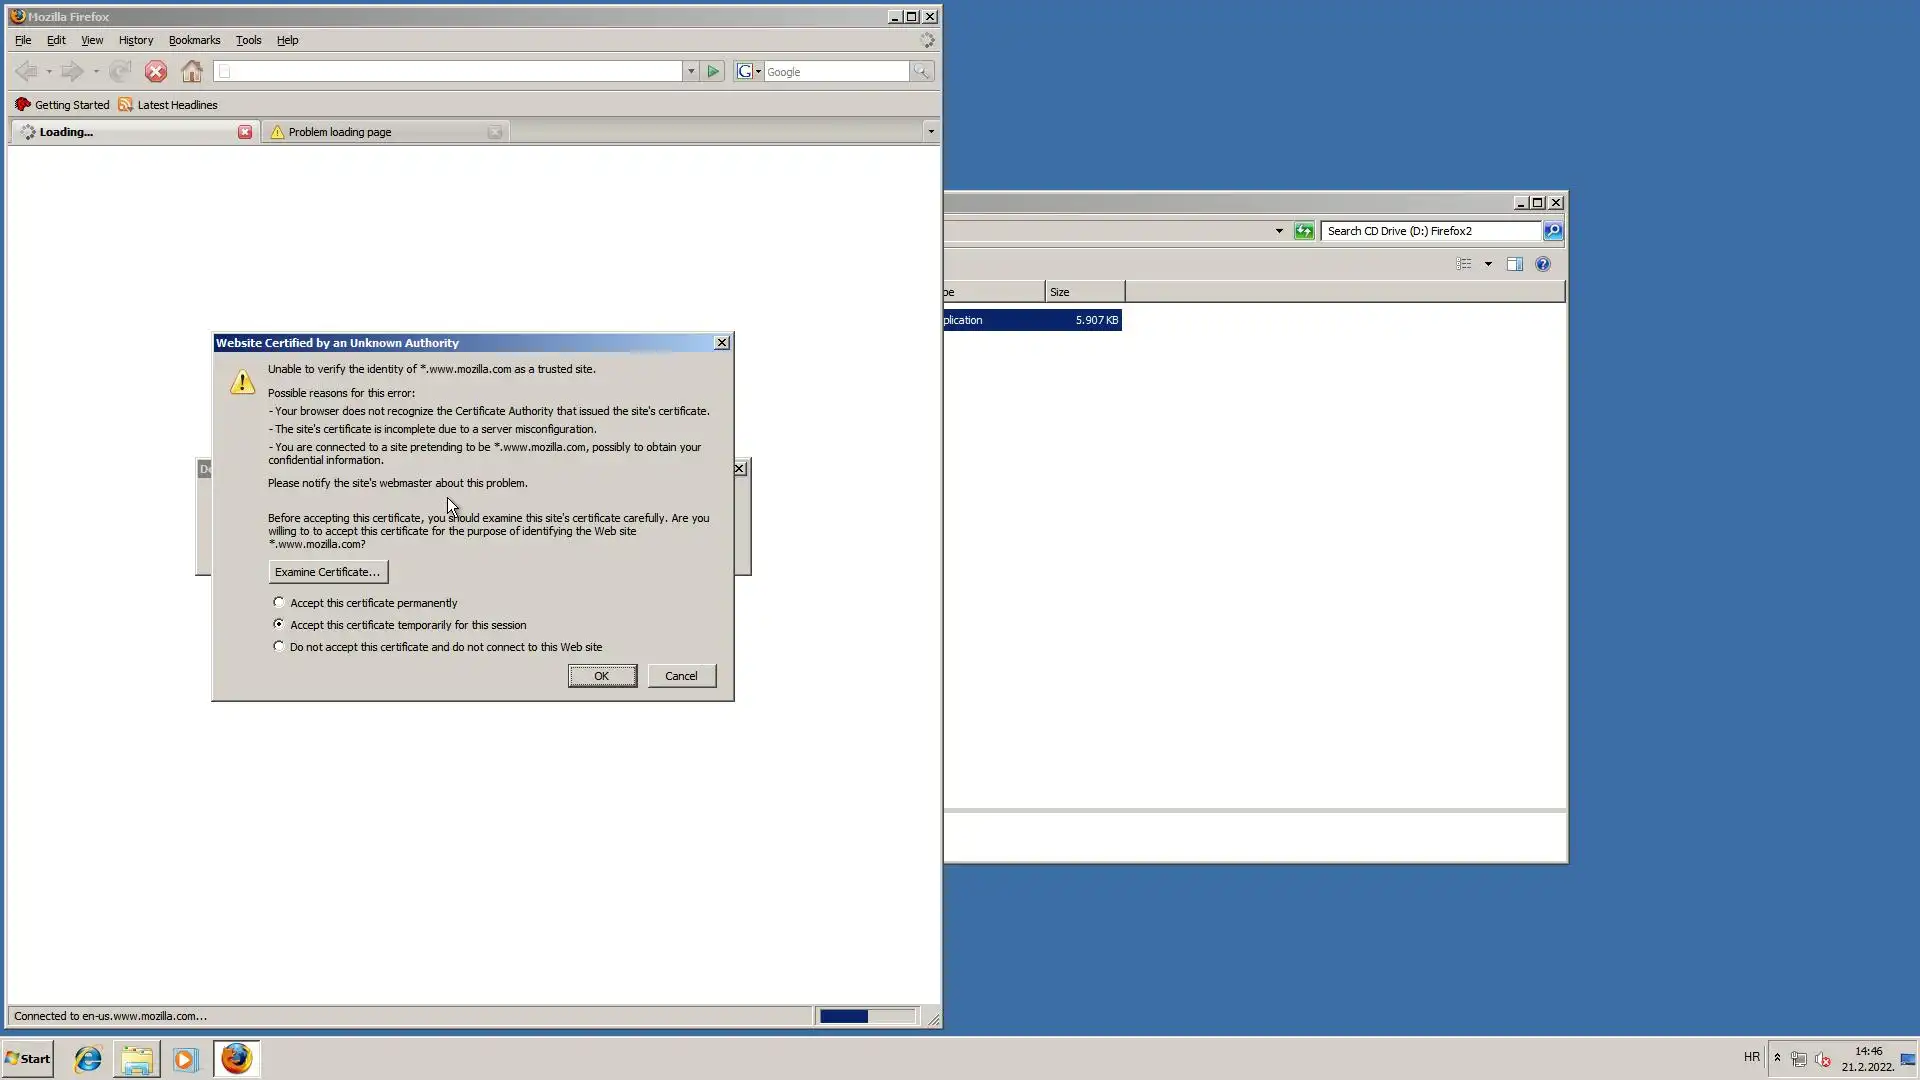This screenshot has height=1080, width=1920.
Task: Click the Home toolbar icon
Action: tap(192, 71)
